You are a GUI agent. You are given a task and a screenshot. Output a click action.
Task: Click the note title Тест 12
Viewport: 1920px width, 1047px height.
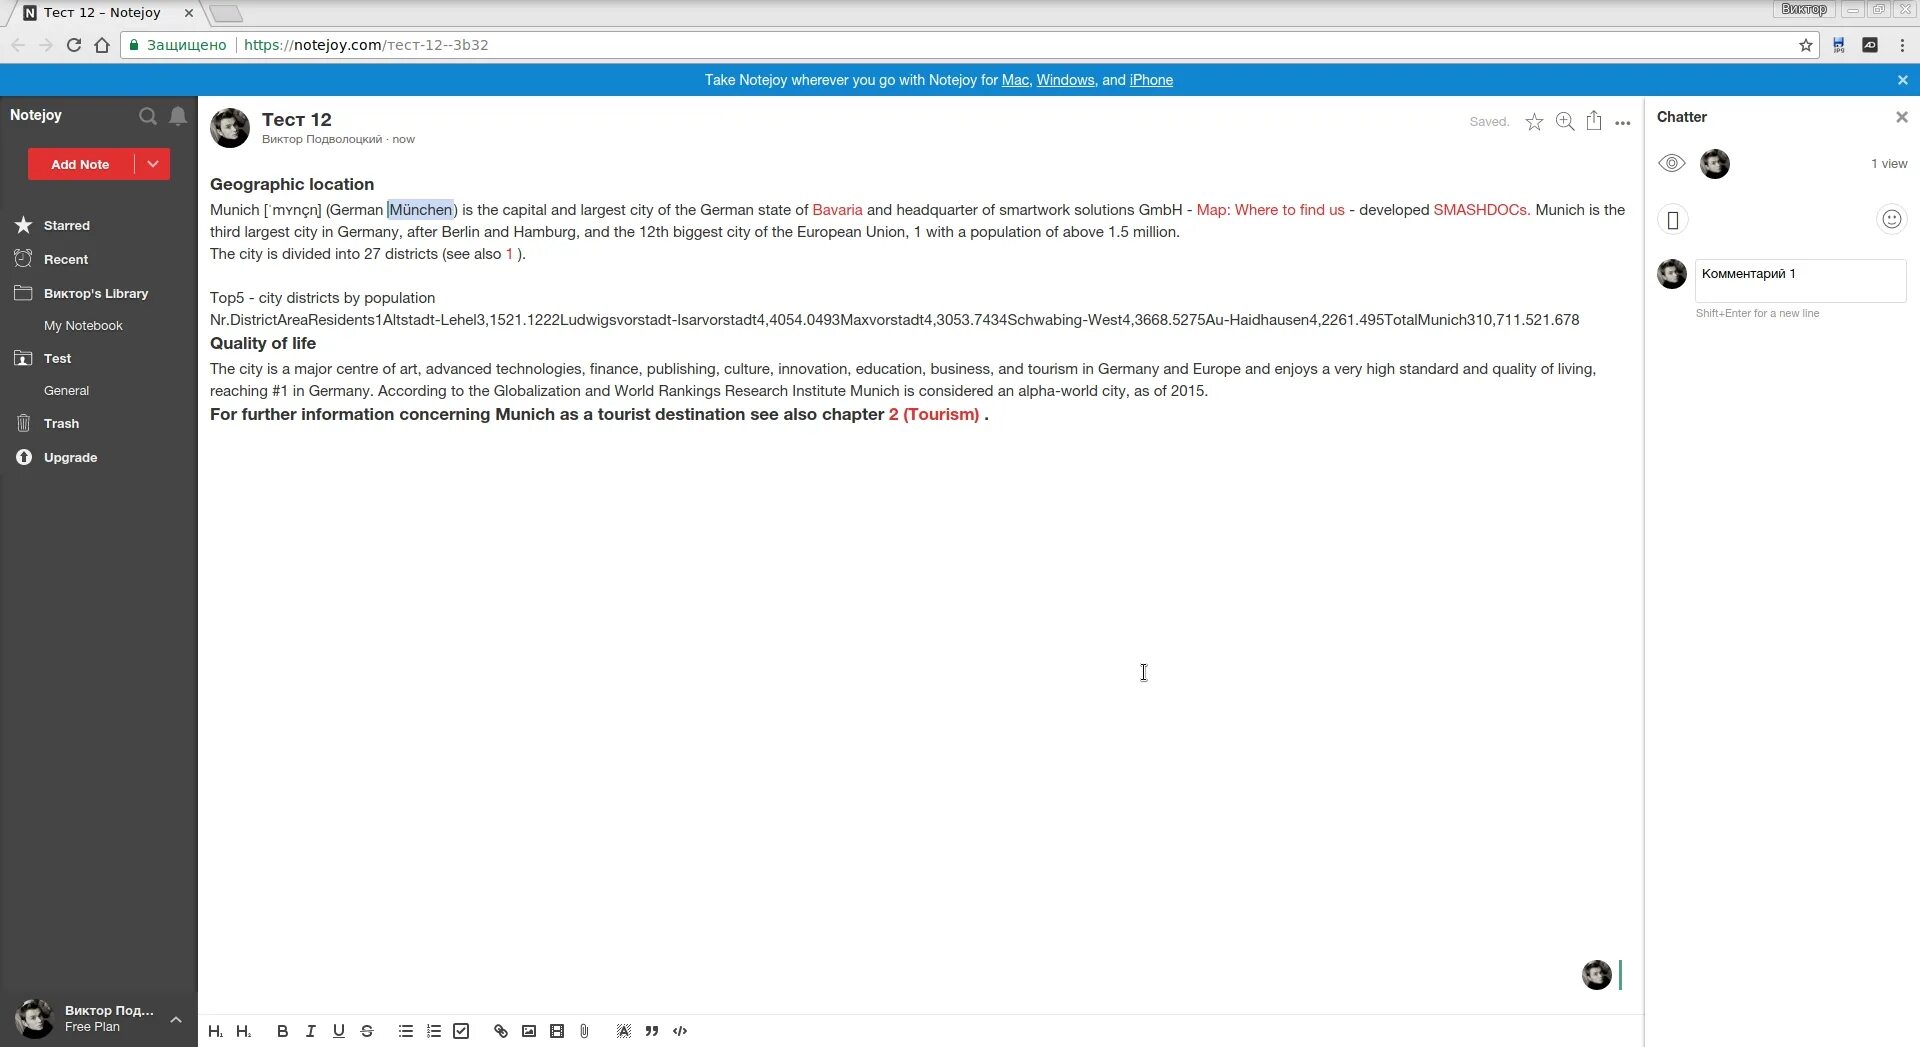click(296, 120)
